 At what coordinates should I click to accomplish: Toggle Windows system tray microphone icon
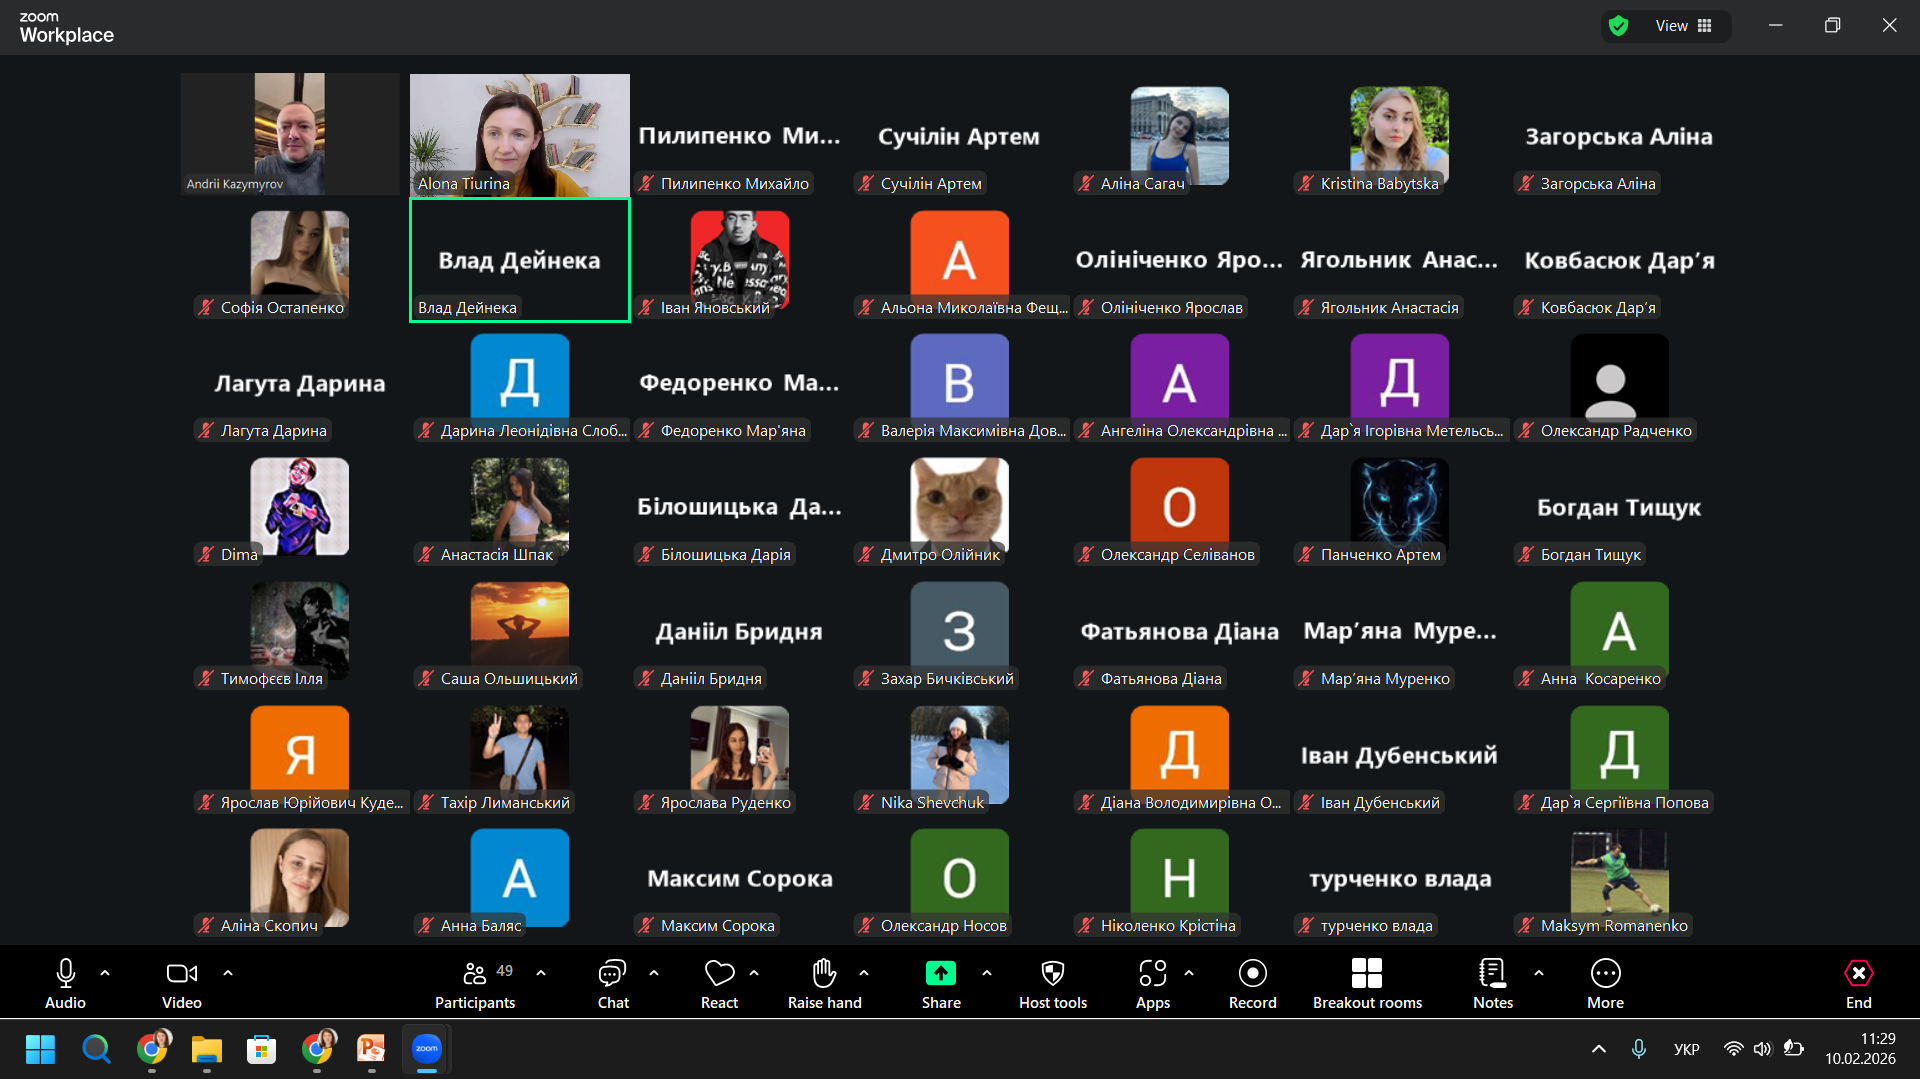[x=1639, y=1049]
